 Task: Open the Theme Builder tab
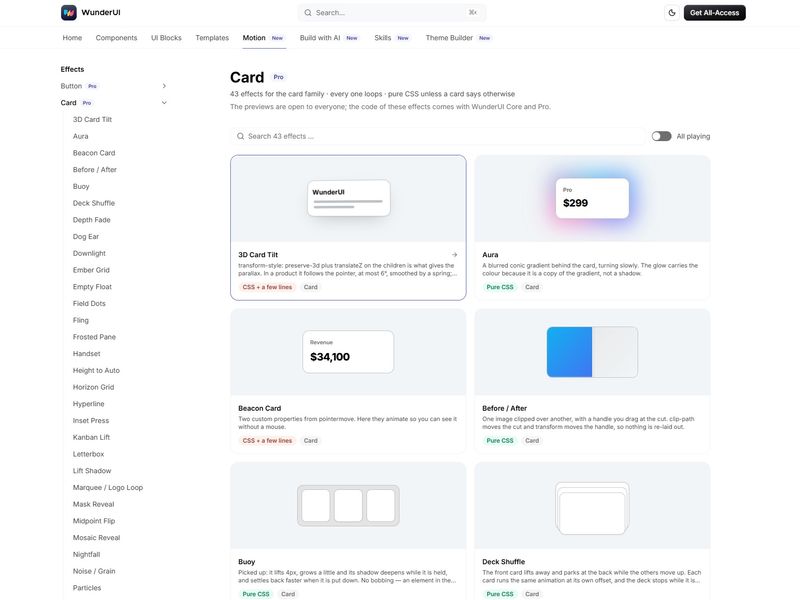(x=459, y=38)
